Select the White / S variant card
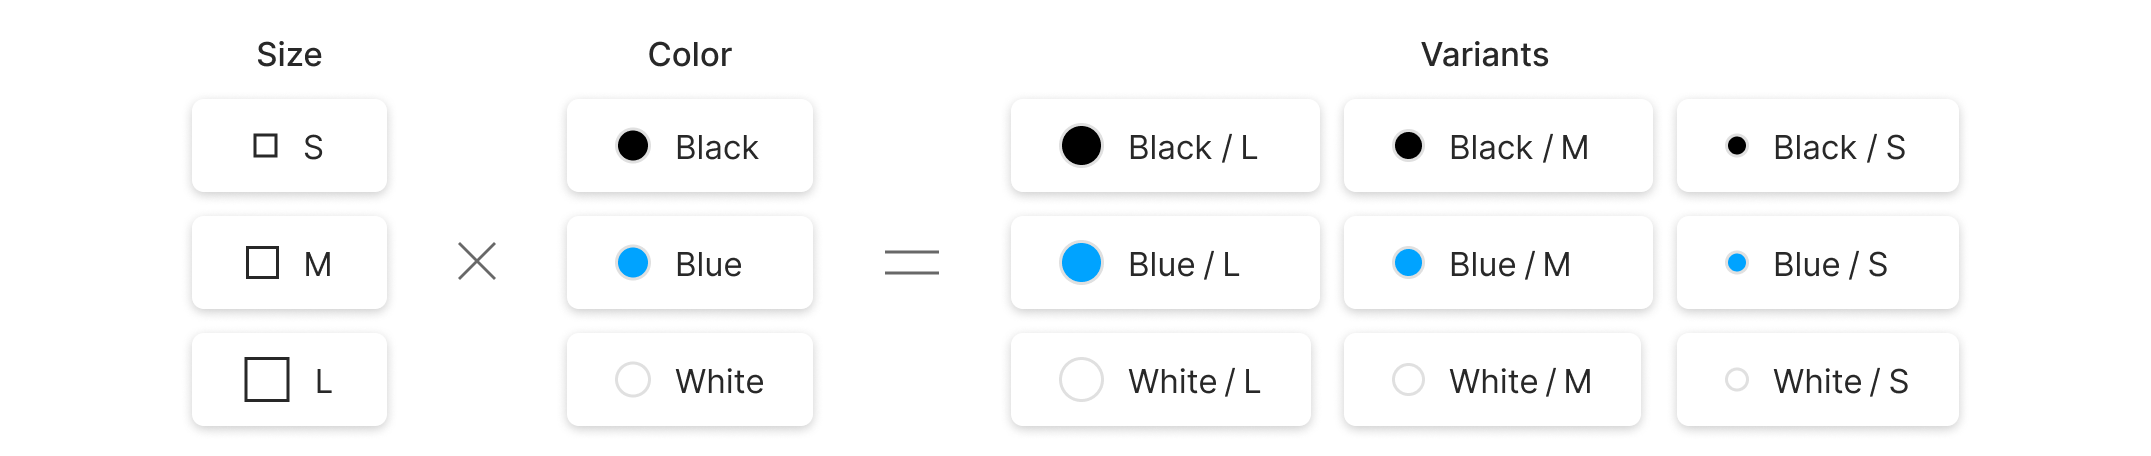The height and width of the screenshot is (456, 2151). 1817,380
